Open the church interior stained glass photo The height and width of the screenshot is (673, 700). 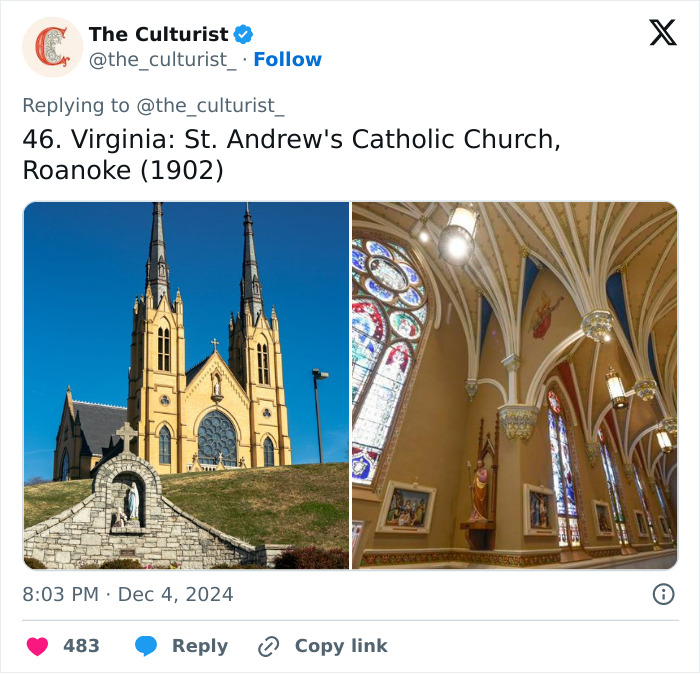514,385
